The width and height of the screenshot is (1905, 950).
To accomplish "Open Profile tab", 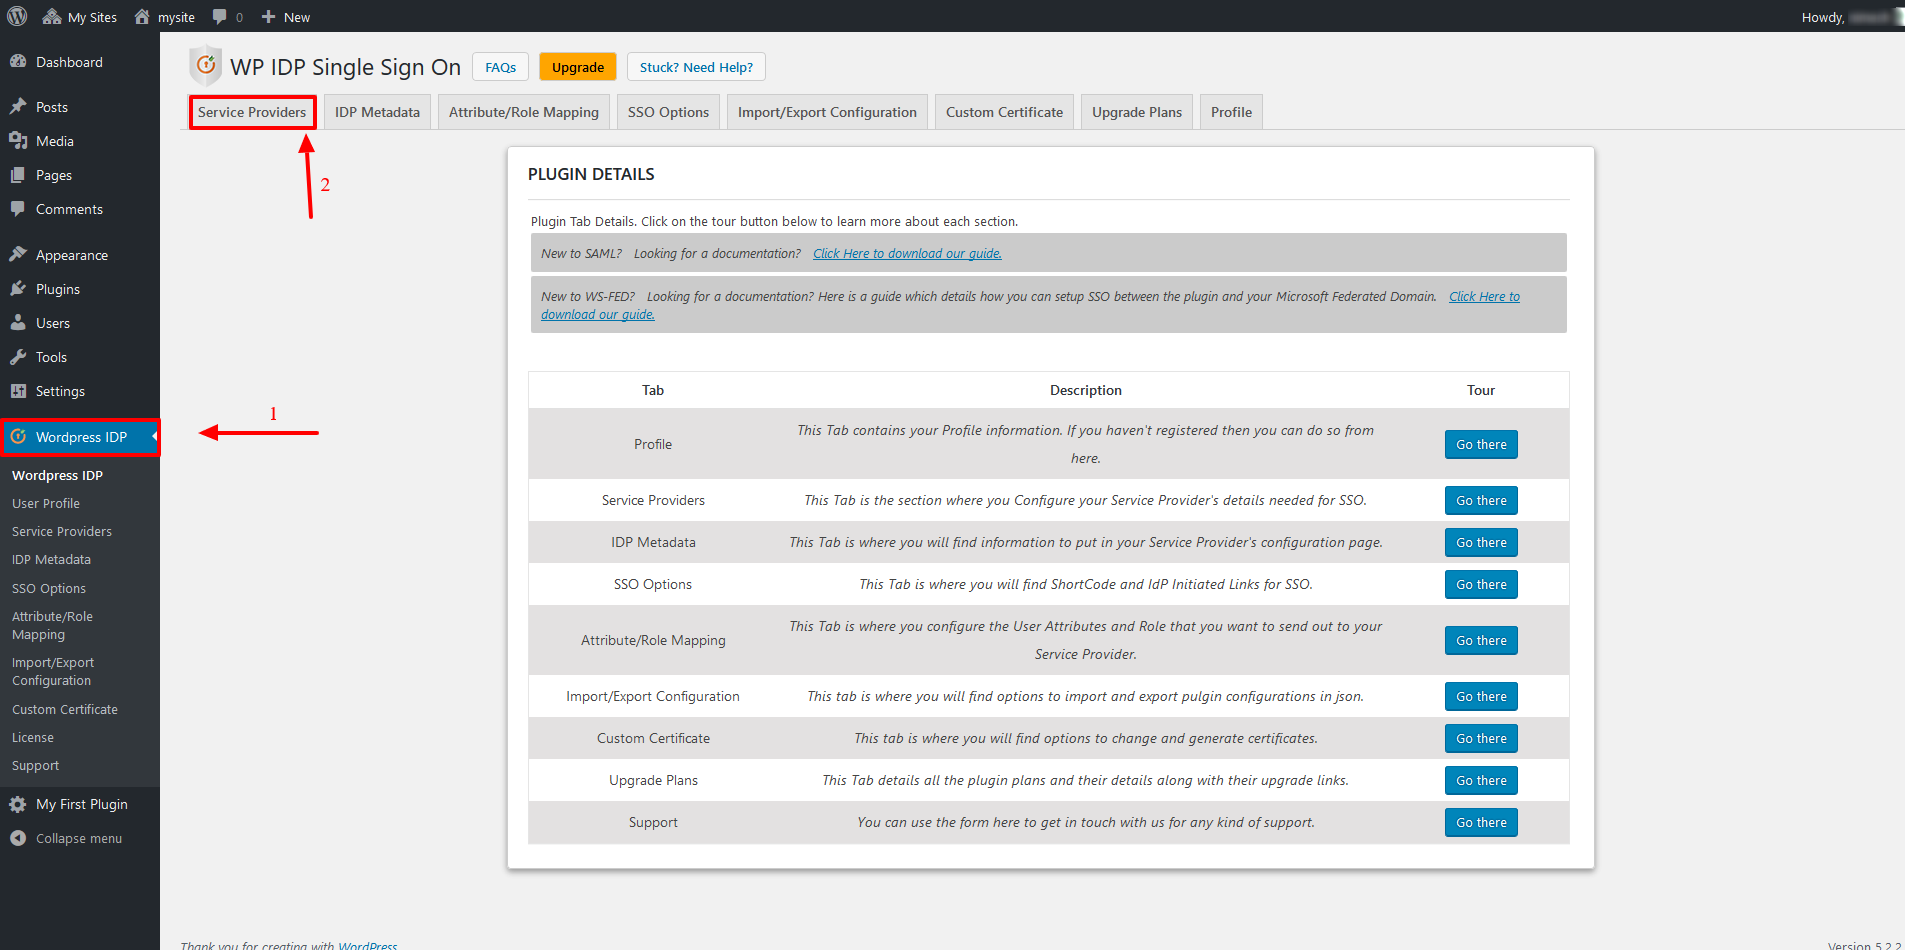I will point(1231,112).
